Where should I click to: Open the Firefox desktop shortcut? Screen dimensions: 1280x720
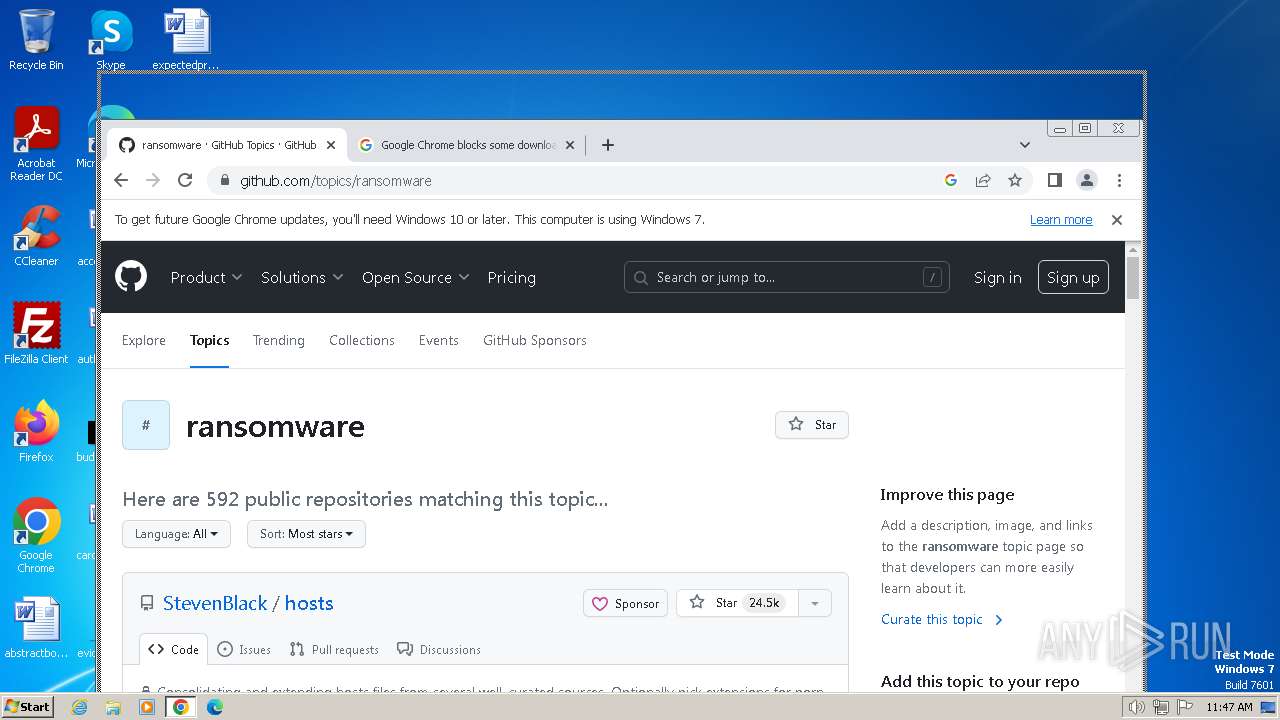pos(36,431)
